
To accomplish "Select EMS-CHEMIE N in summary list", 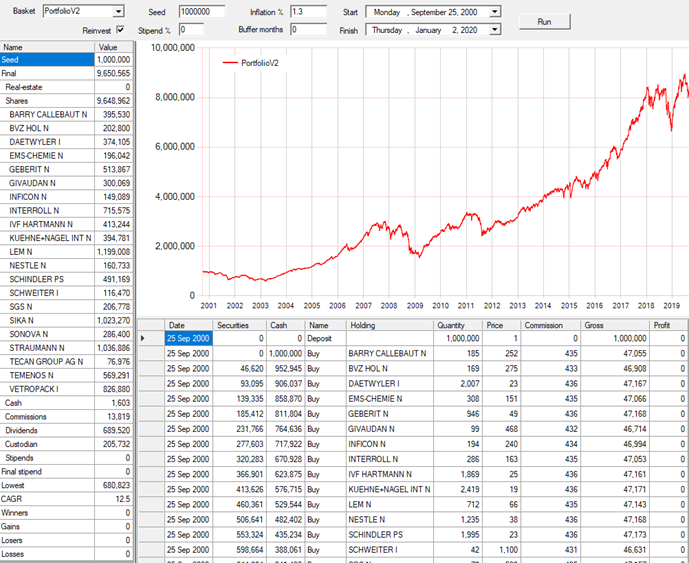I will (x=66, y=156).
